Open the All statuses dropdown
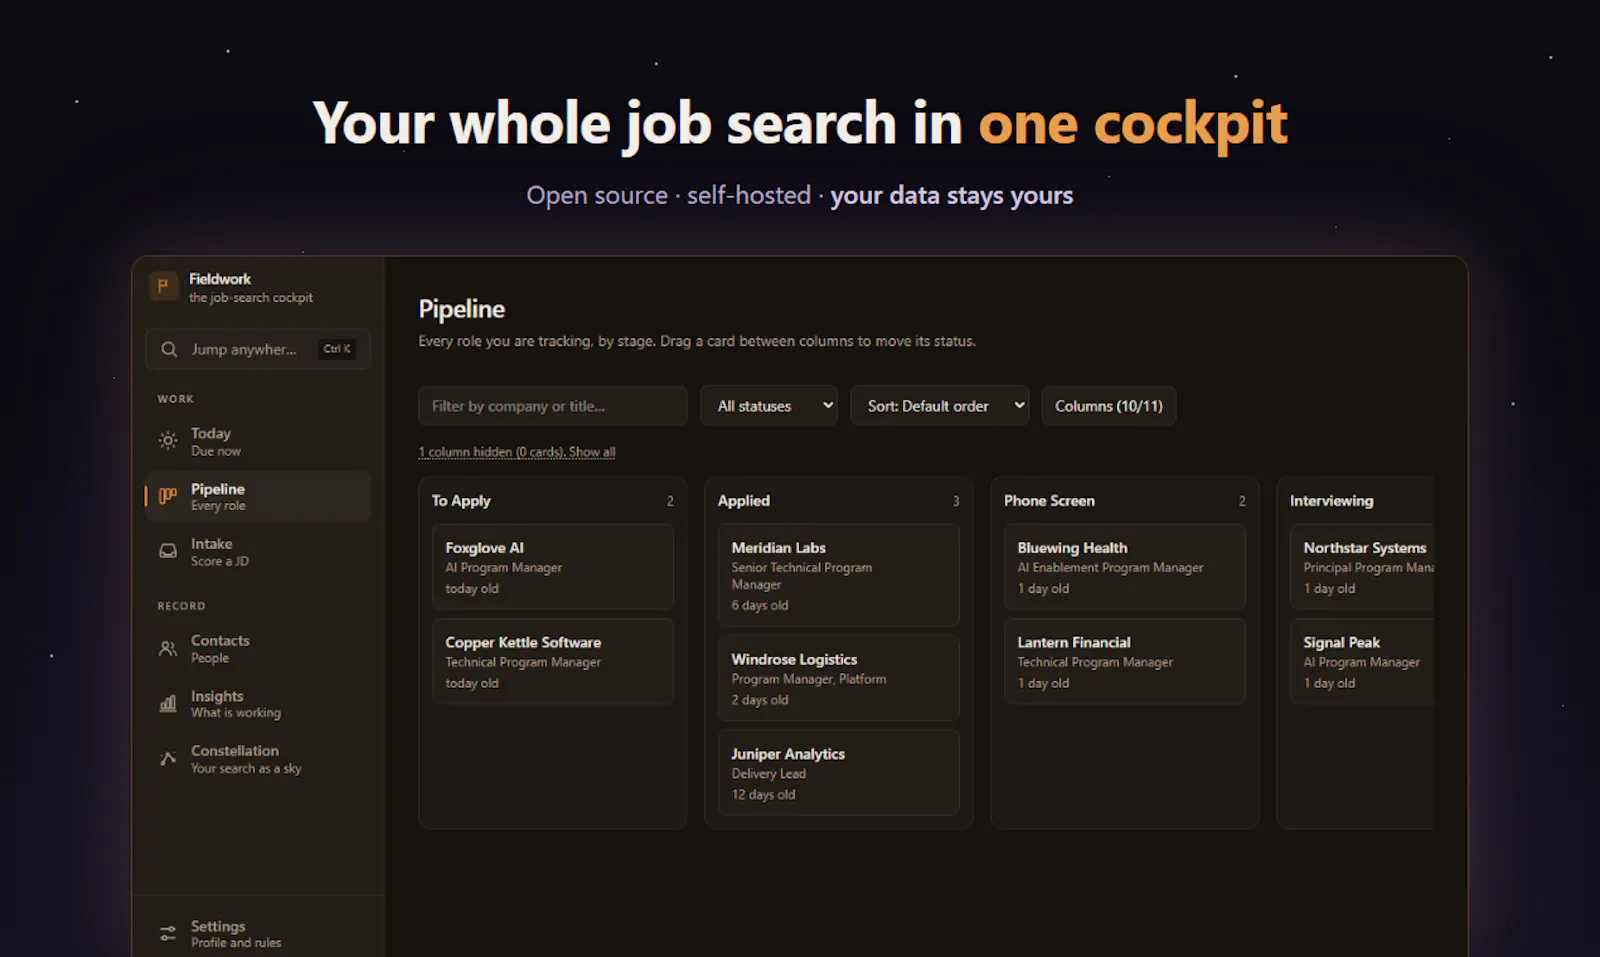The width and height of the screenshot is (1600, 957). tap(769, 406)
